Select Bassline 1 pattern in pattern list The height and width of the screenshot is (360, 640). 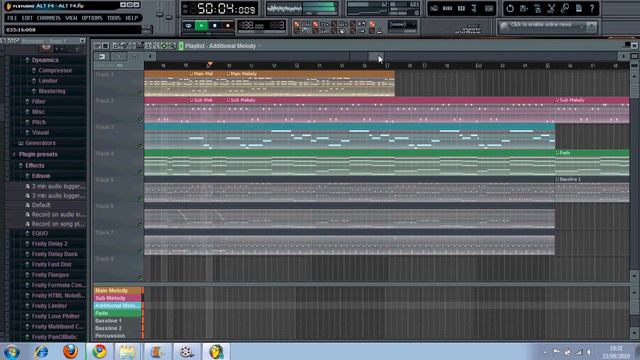click(118, 321)
